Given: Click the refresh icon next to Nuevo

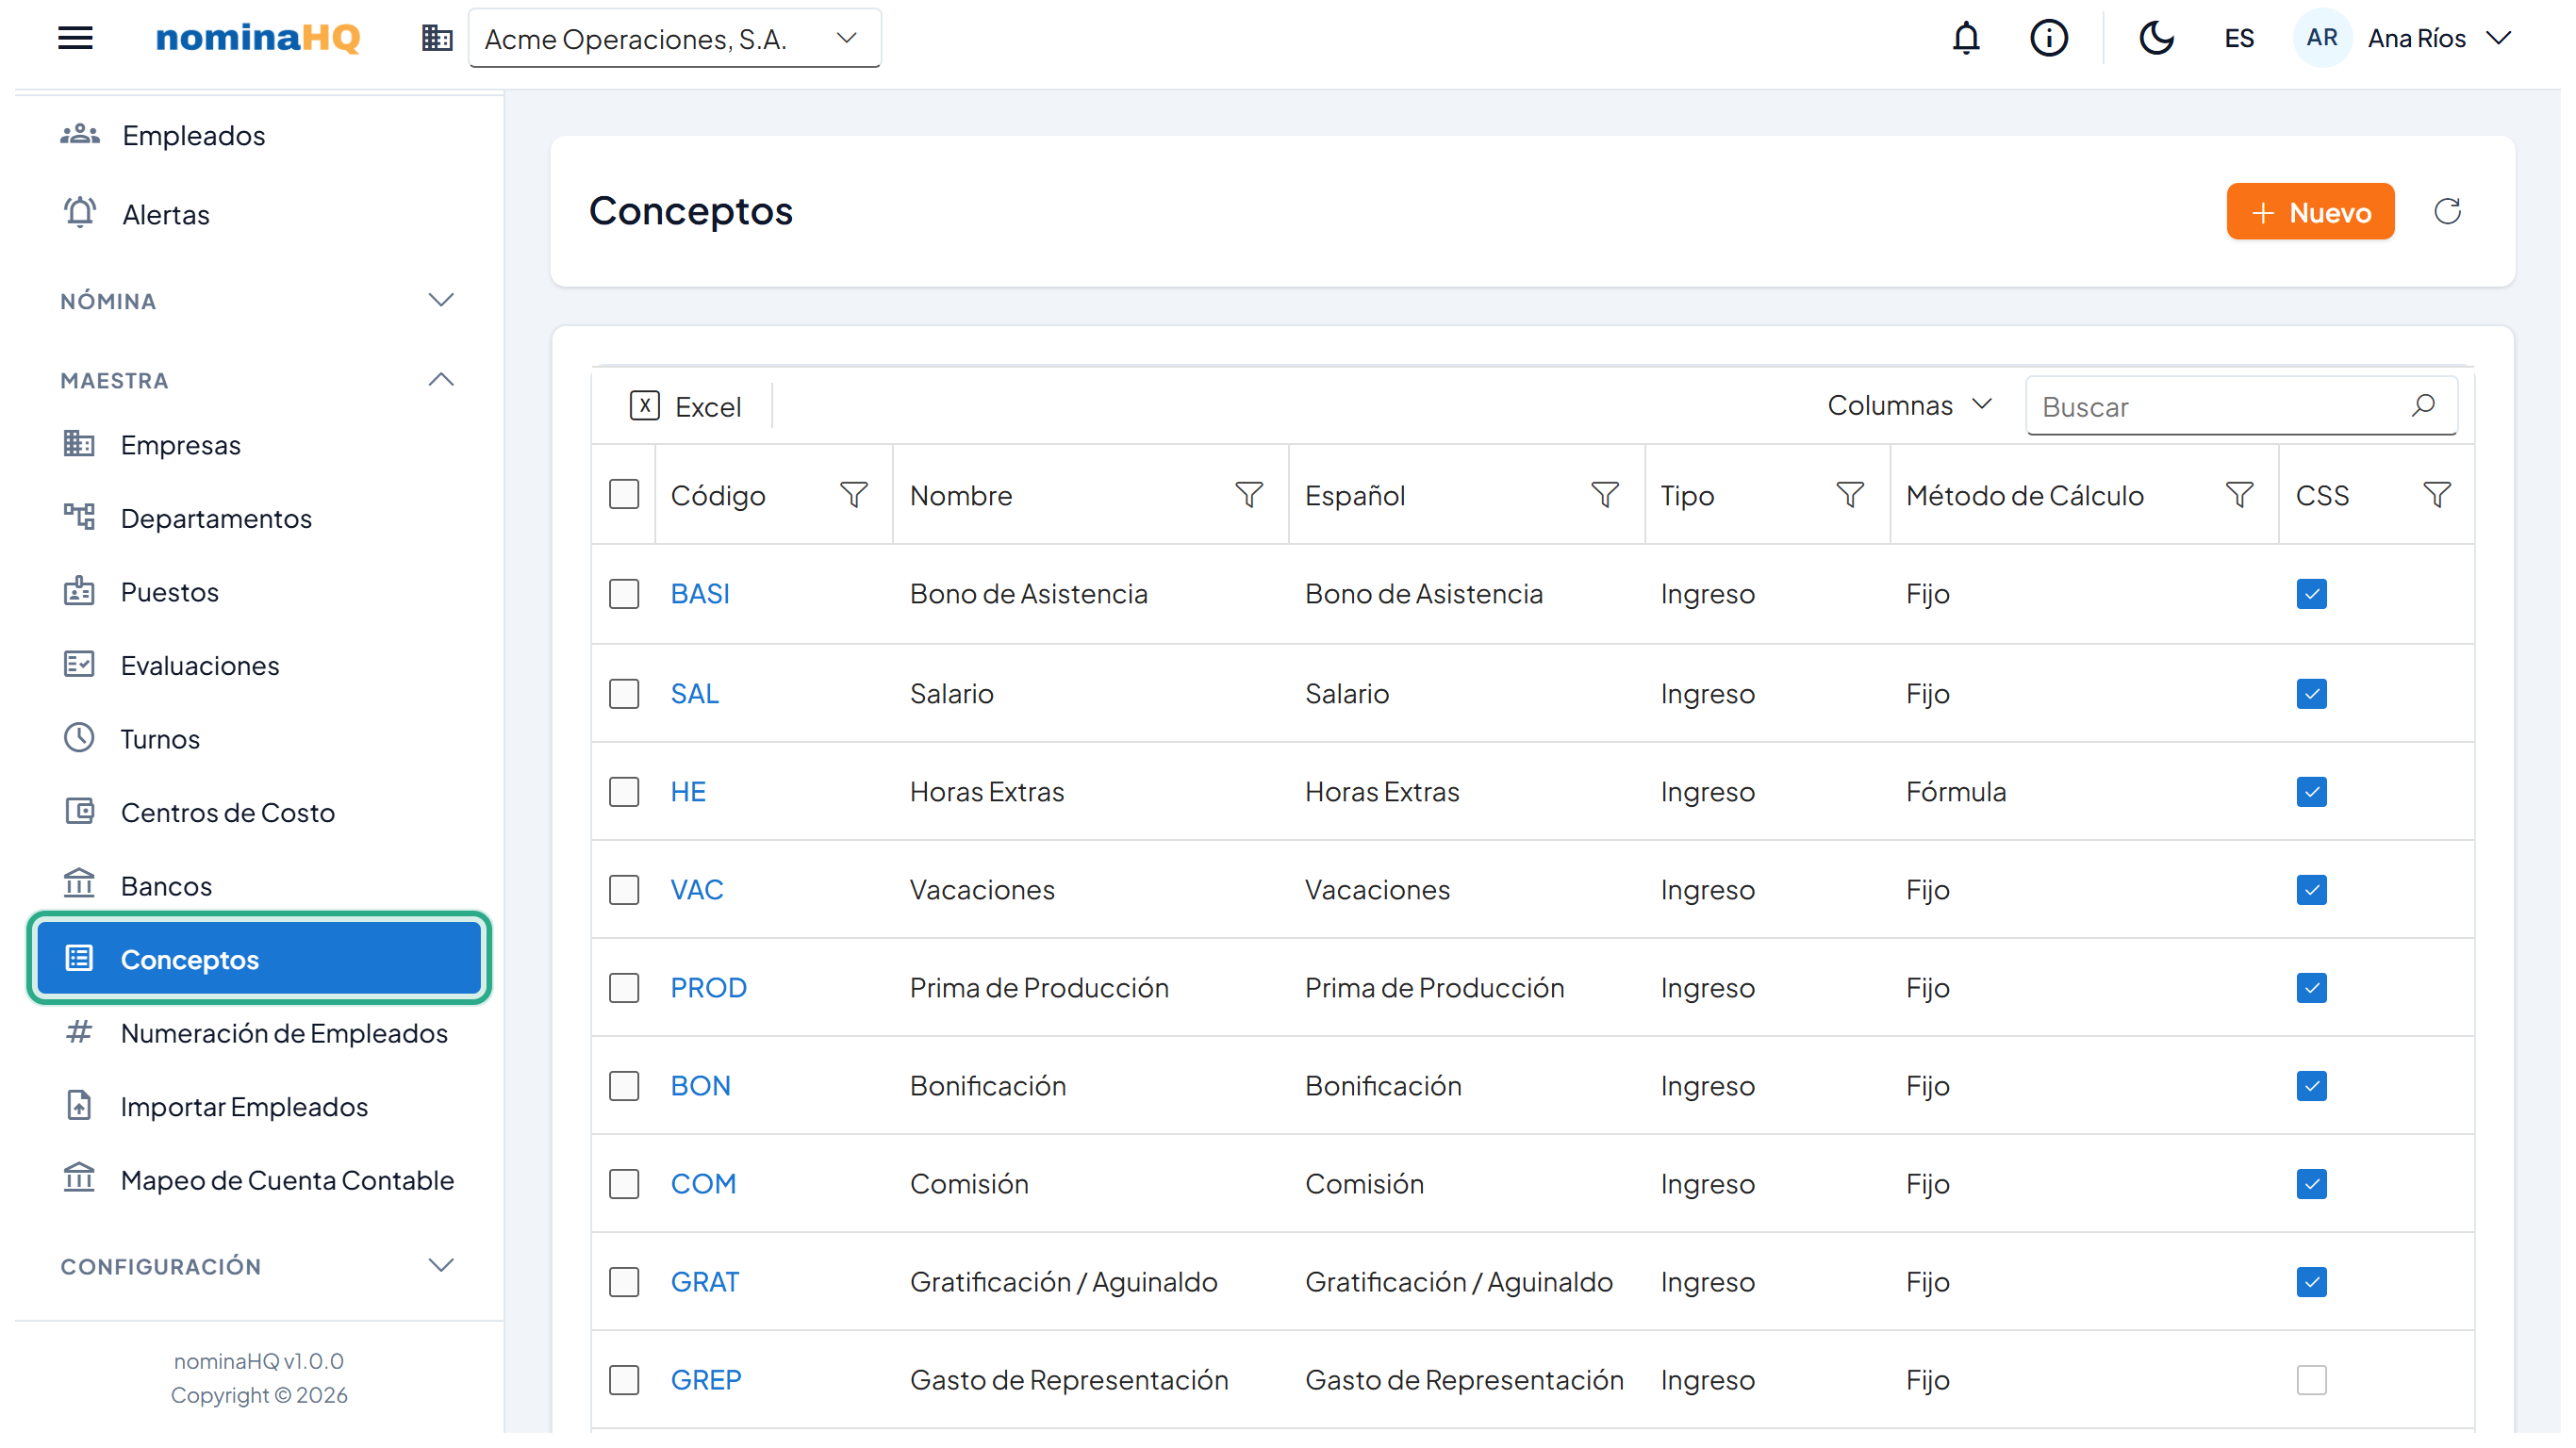Looking at the screenshot, I should point(2447,211).
